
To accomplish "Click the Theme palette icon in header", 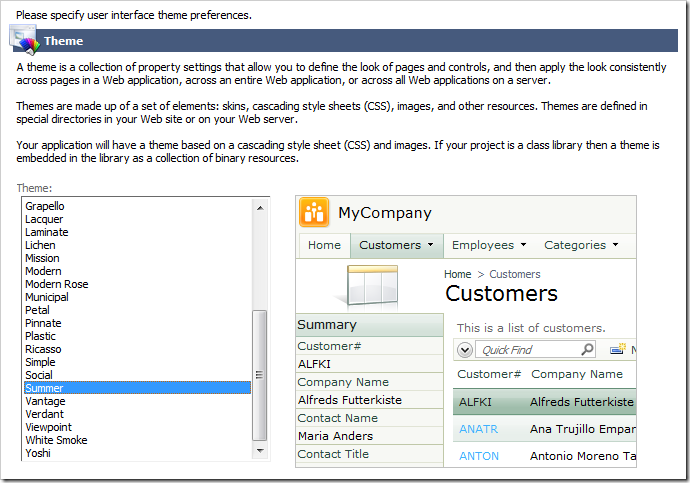I will pyautogui.click(x=23, y=40).
